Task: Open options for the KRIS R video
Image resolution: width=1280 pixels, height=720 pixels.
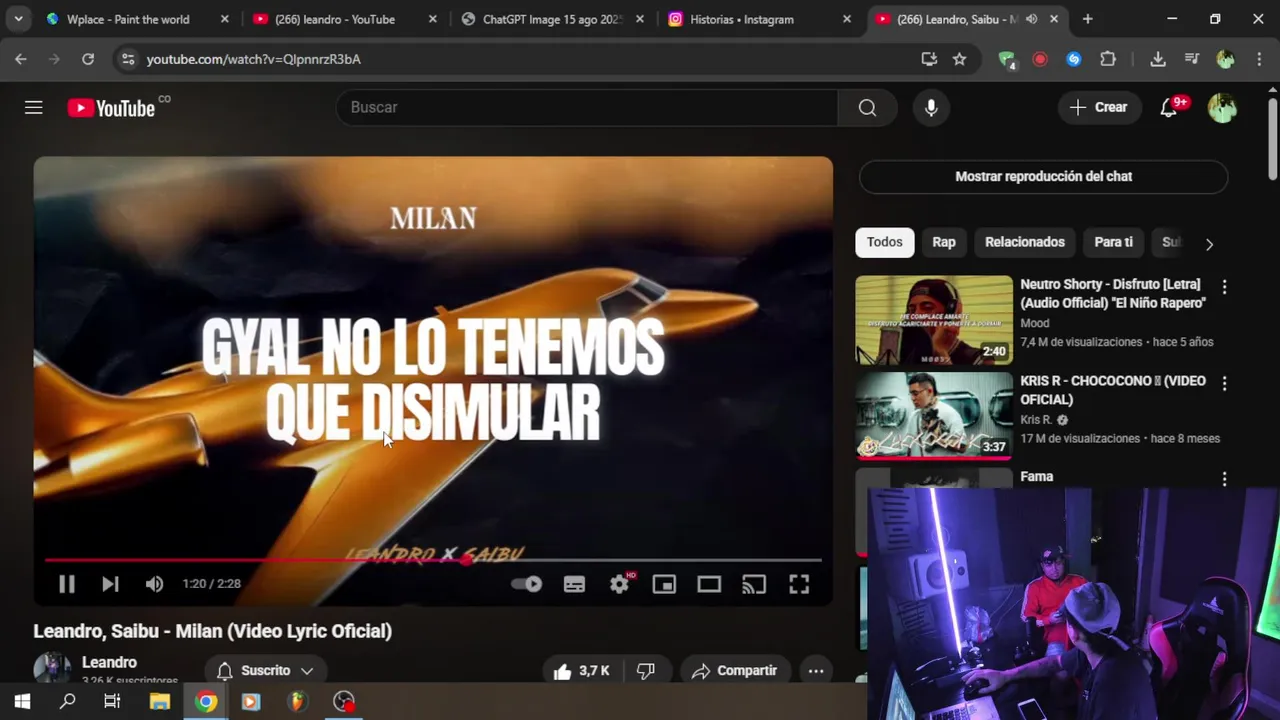Action: [x=1224, y=383]
